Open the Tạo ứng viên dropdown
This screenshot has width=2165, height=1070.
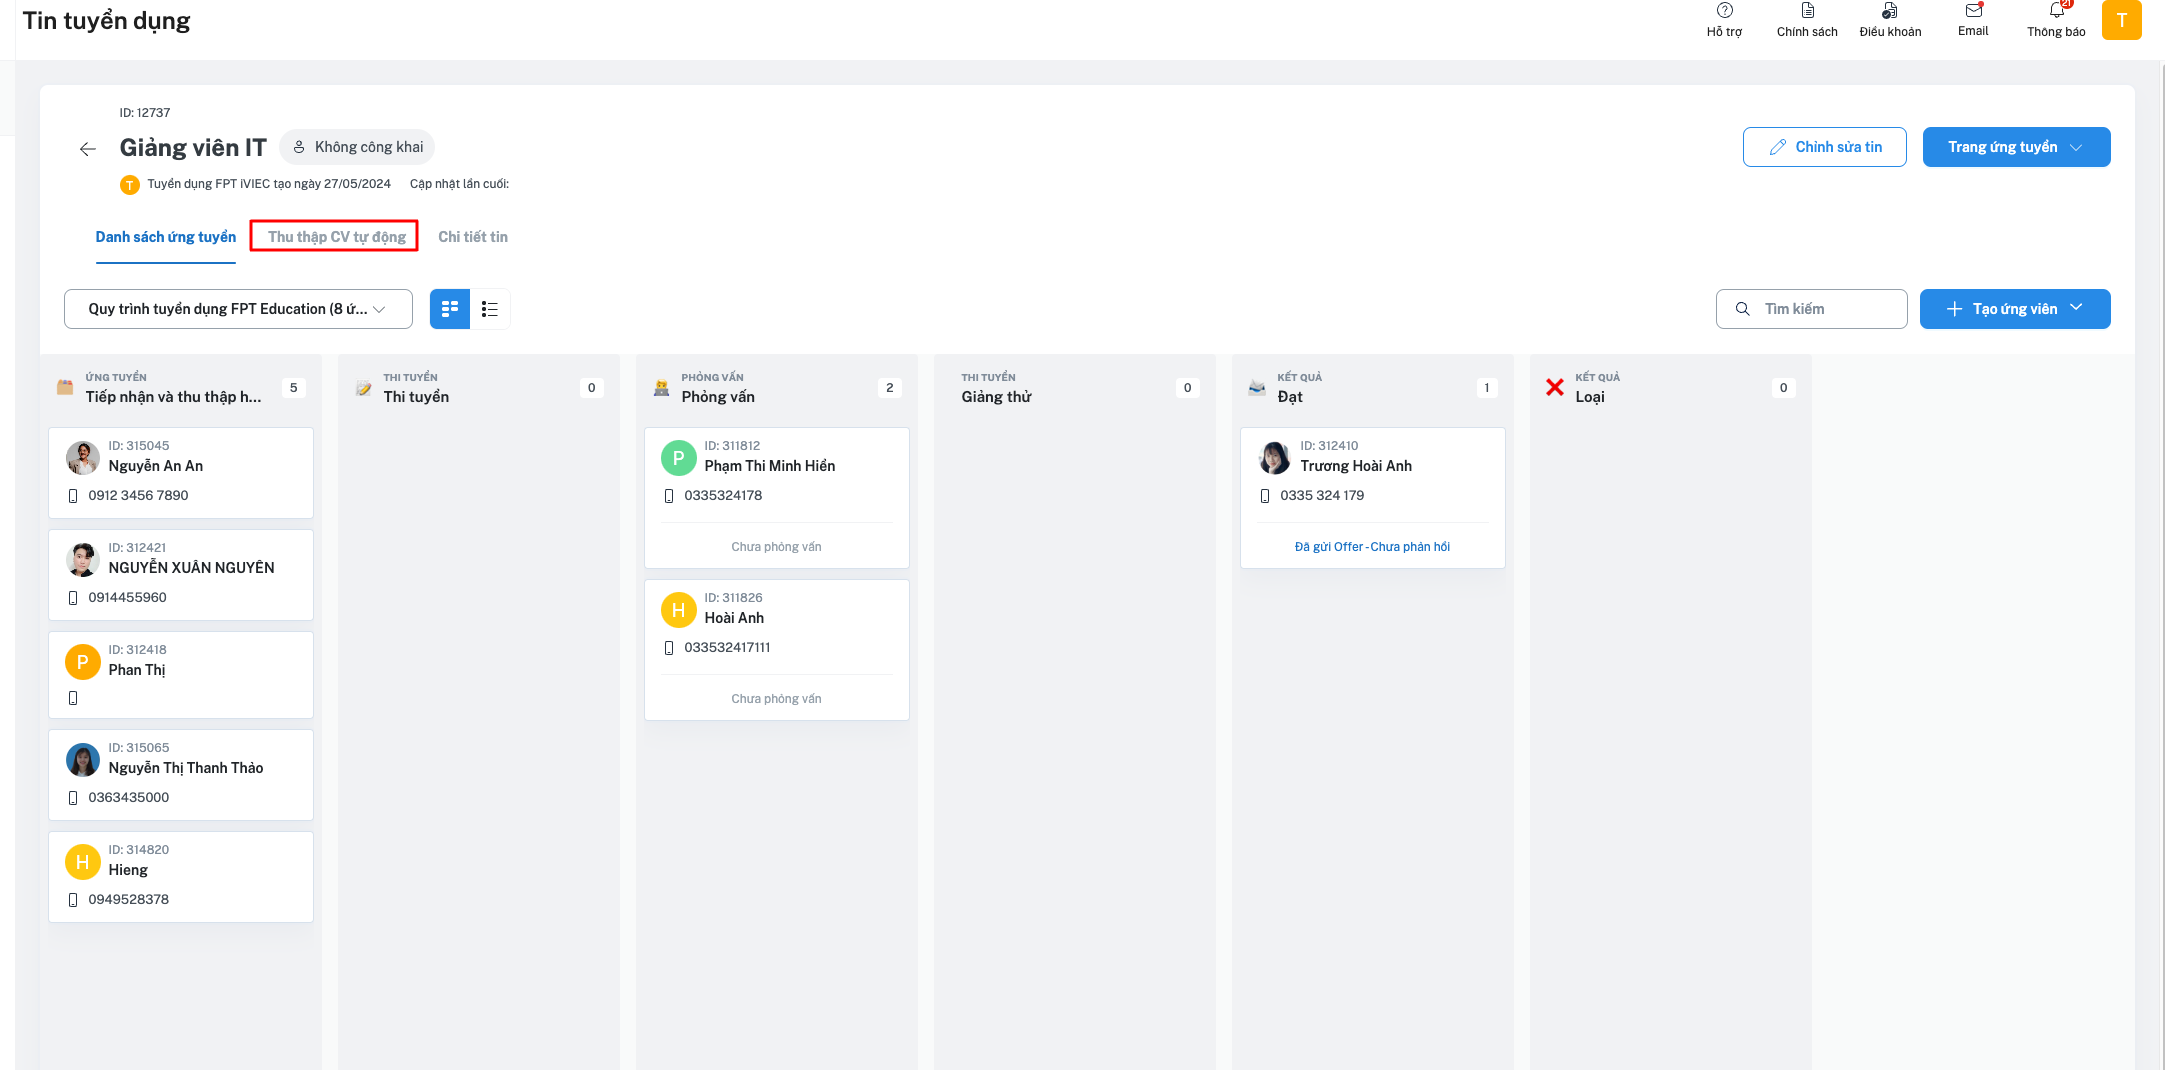pyautogui.click(x=2014, y=309)
